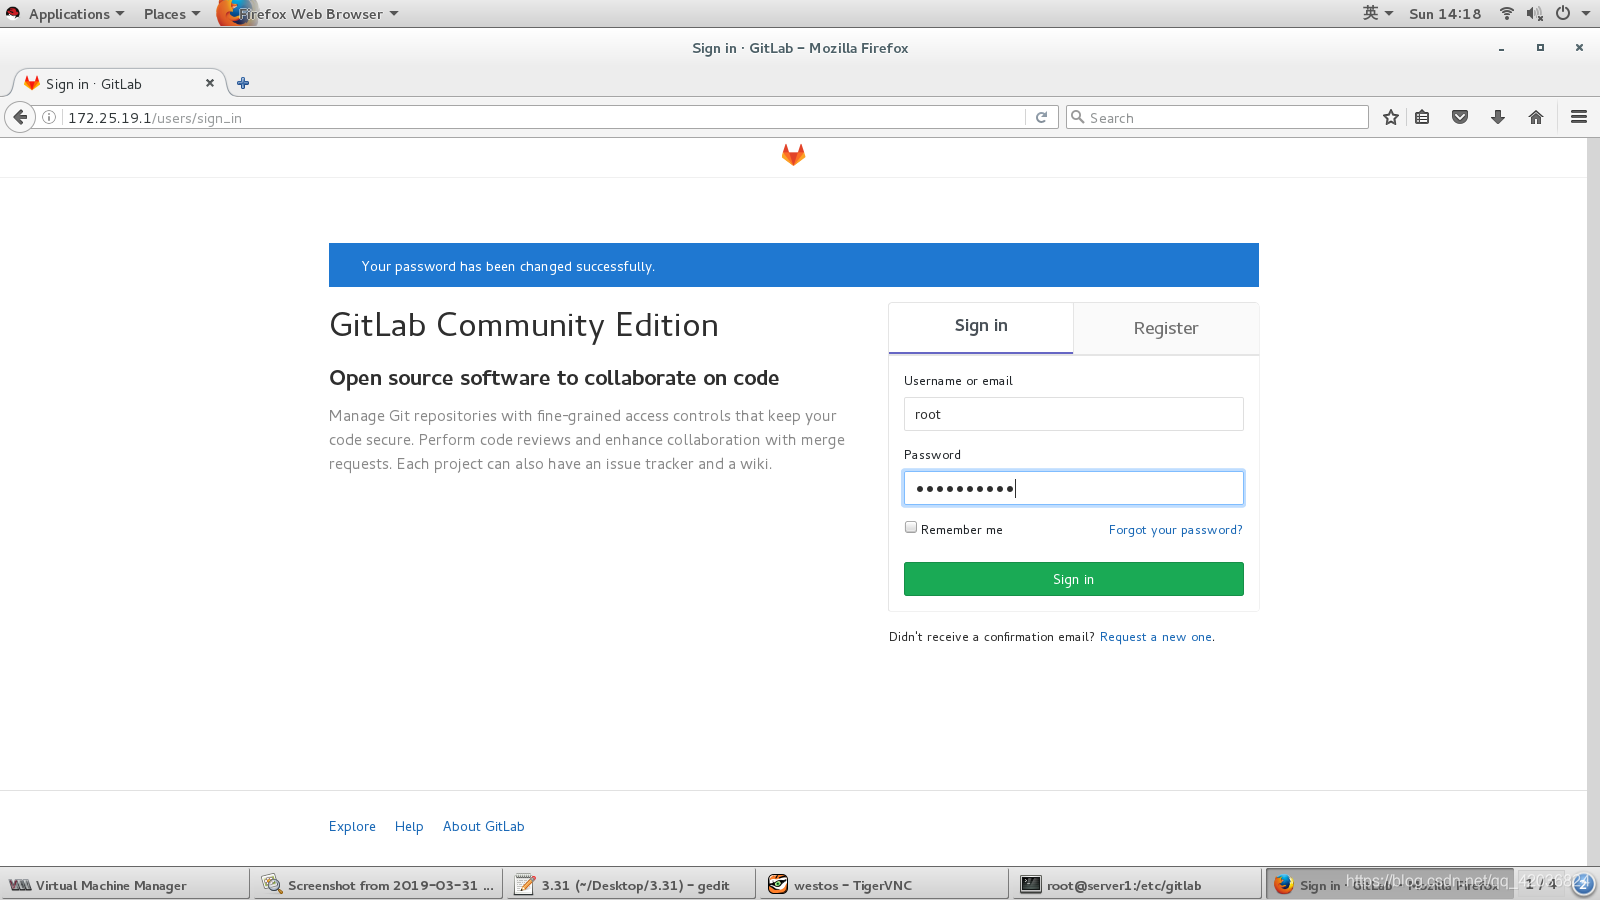Open the Explore footer link
Image resolution: width=1600 pixels, height=900 pixels.
[x=352, y=826]
